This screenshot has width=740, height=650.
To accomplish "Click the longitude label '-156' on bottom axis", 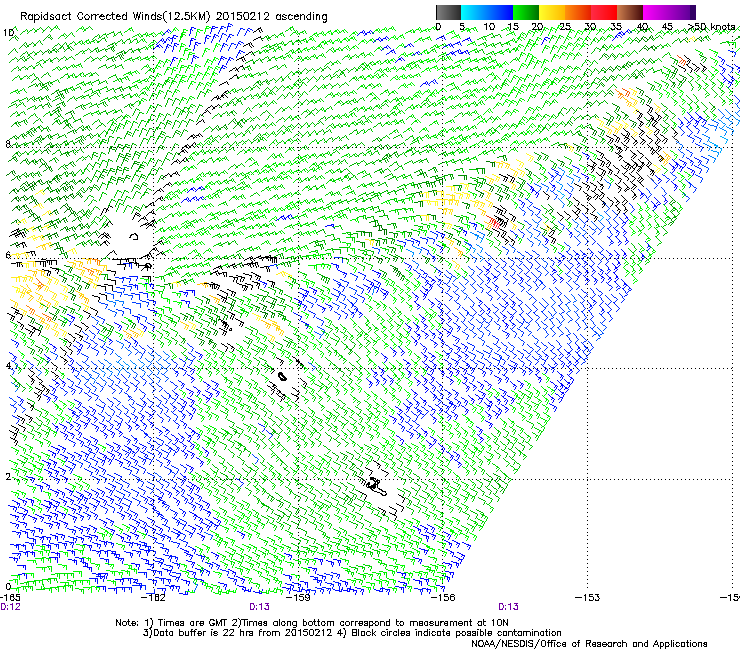I will pos(443,598).
